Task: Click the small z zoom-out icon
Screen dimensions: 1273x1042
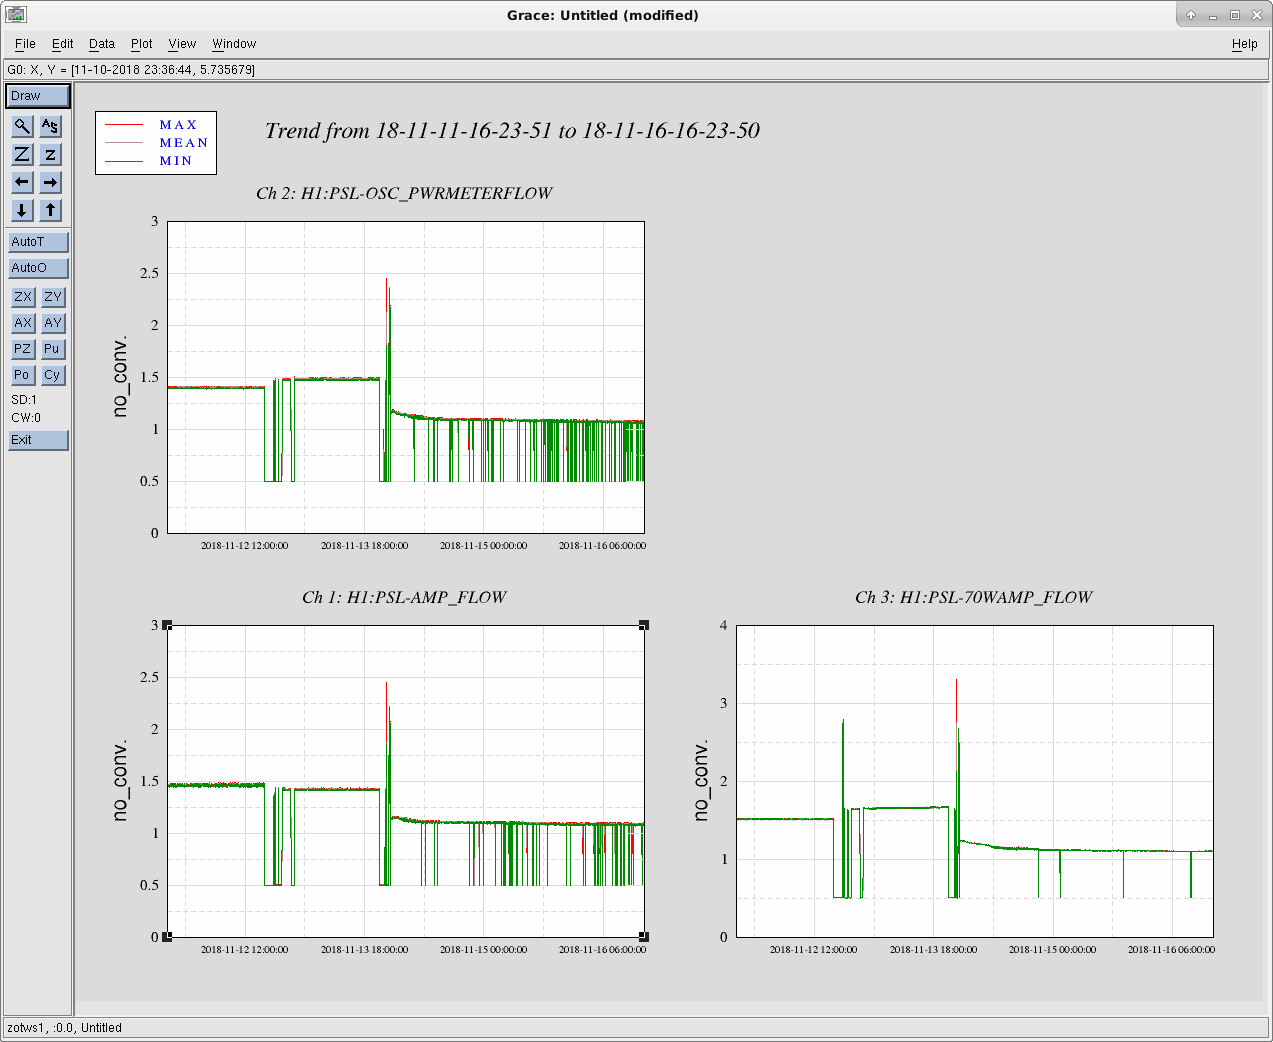Action: point(50,154)
